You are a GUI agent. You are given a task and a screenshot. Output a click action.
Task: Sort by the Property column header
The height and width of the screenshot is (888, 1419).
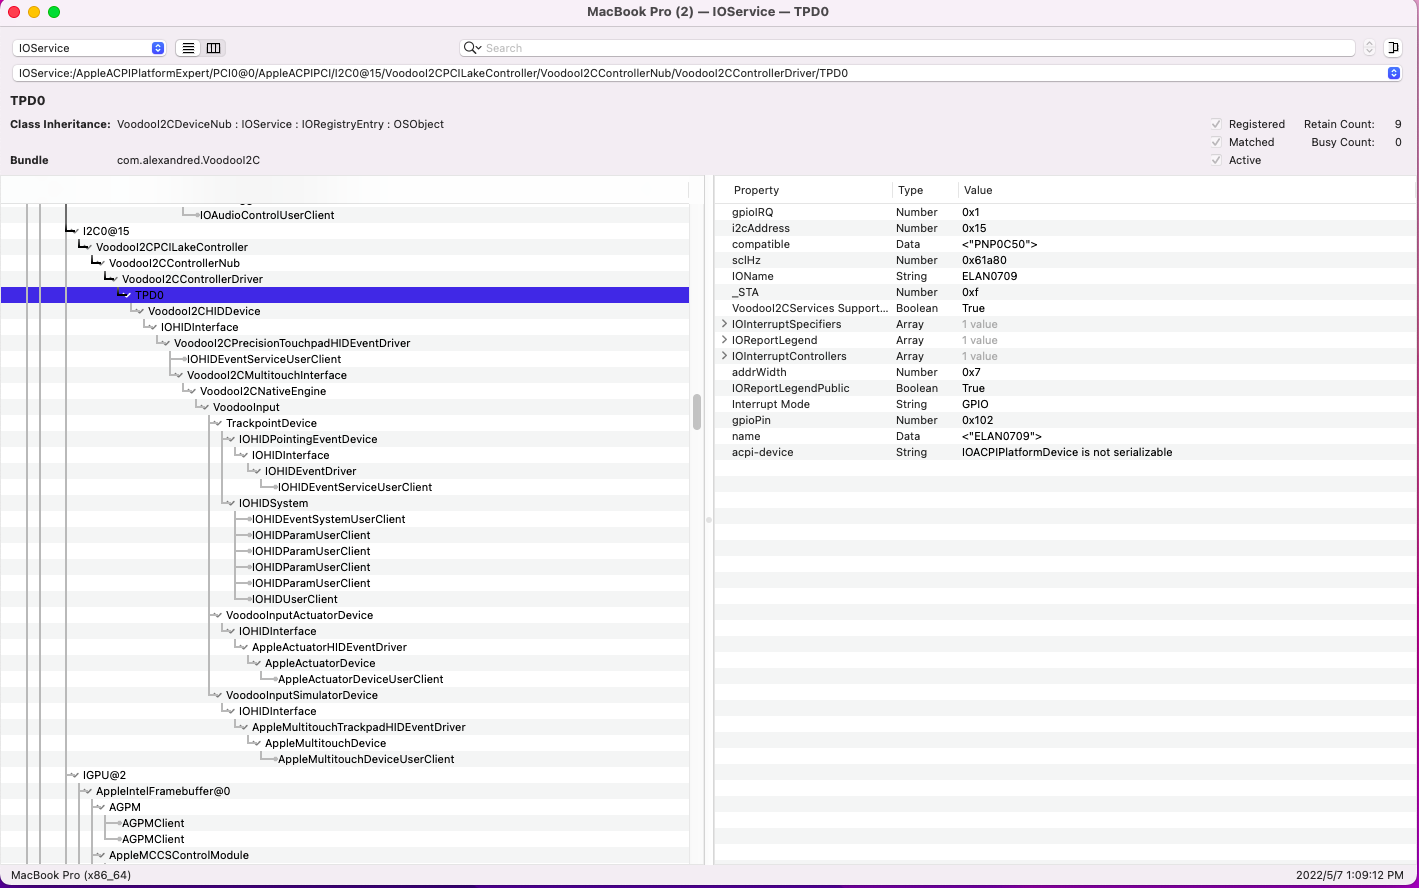tap(756, 190)
